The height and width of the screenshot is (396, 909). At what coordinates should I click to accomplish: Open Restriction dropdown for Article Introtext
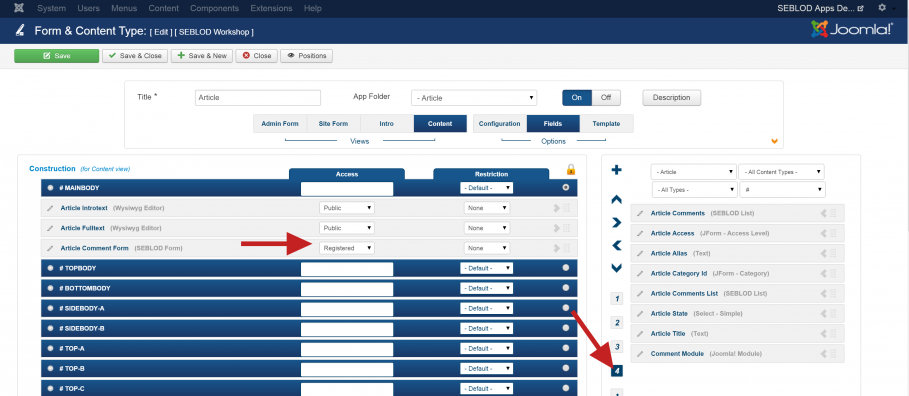click(x=487, y=208)
